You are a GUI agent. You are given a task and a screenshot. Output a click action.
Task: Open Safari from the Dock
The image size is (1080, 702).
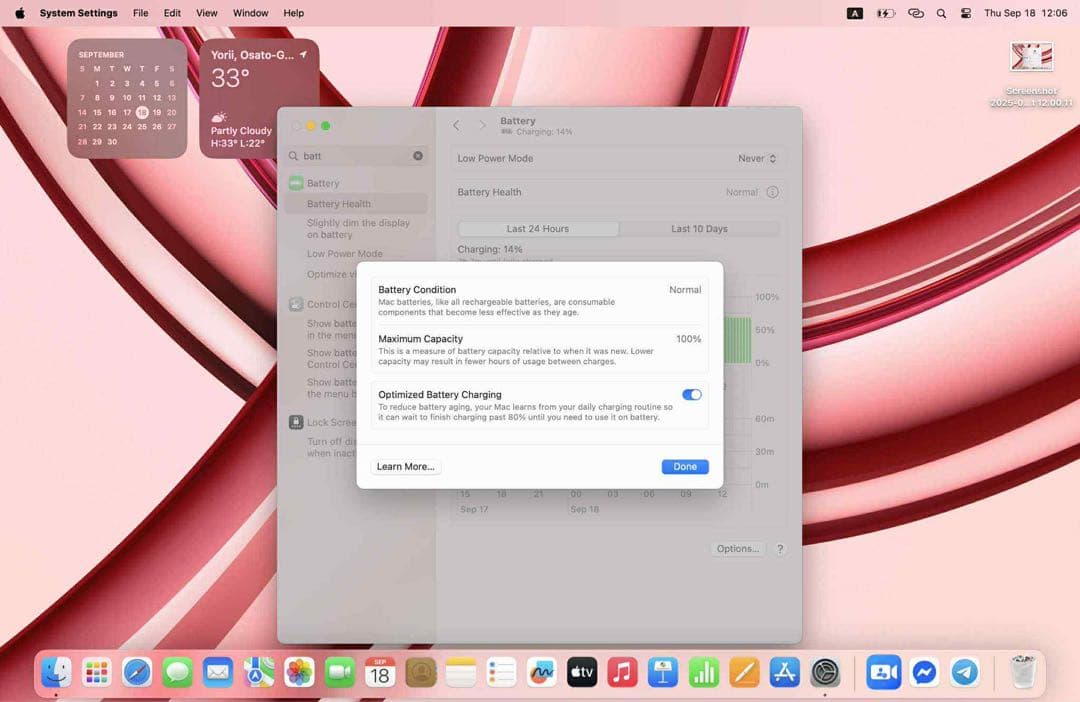coord(137,672)
